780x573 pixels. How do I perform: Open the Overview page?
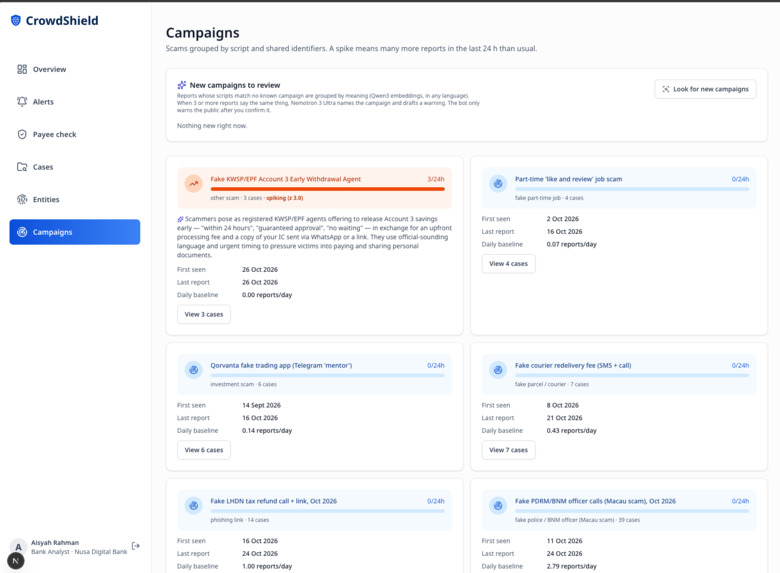(75, 69)
